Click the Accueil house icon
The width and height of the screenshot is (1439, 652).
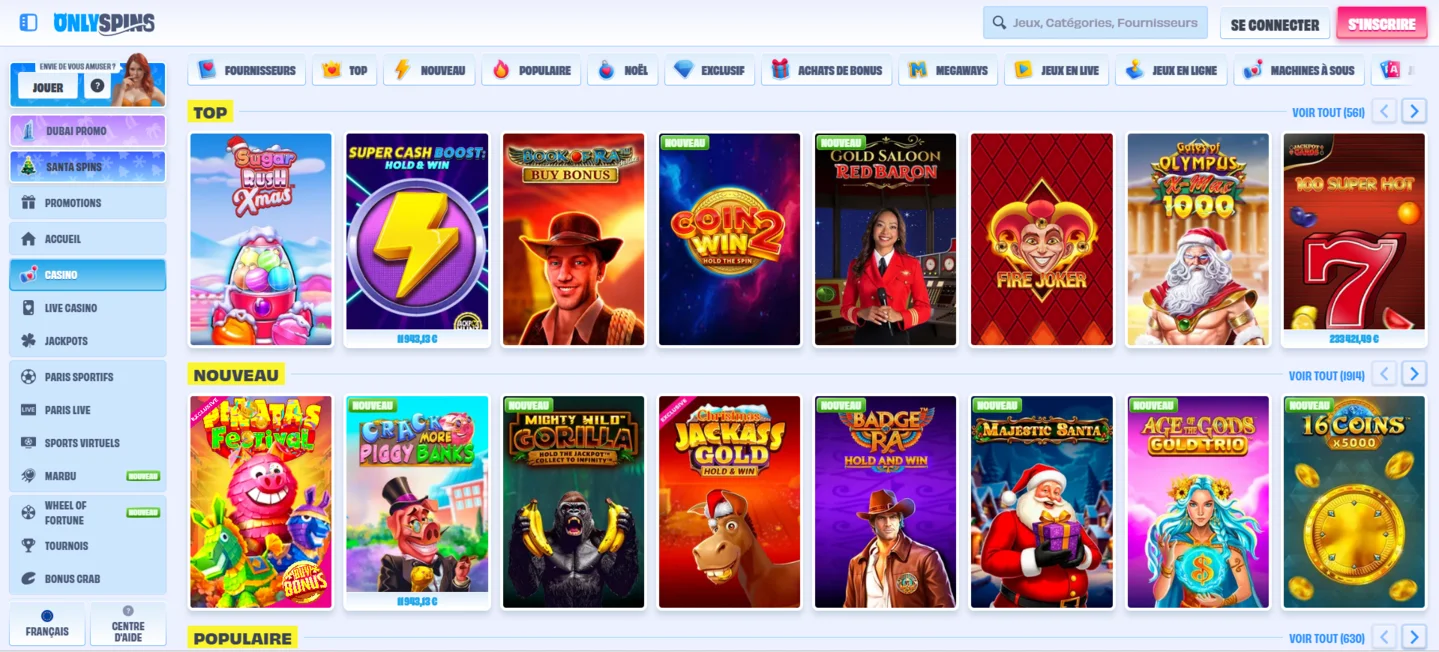[28, 239]
